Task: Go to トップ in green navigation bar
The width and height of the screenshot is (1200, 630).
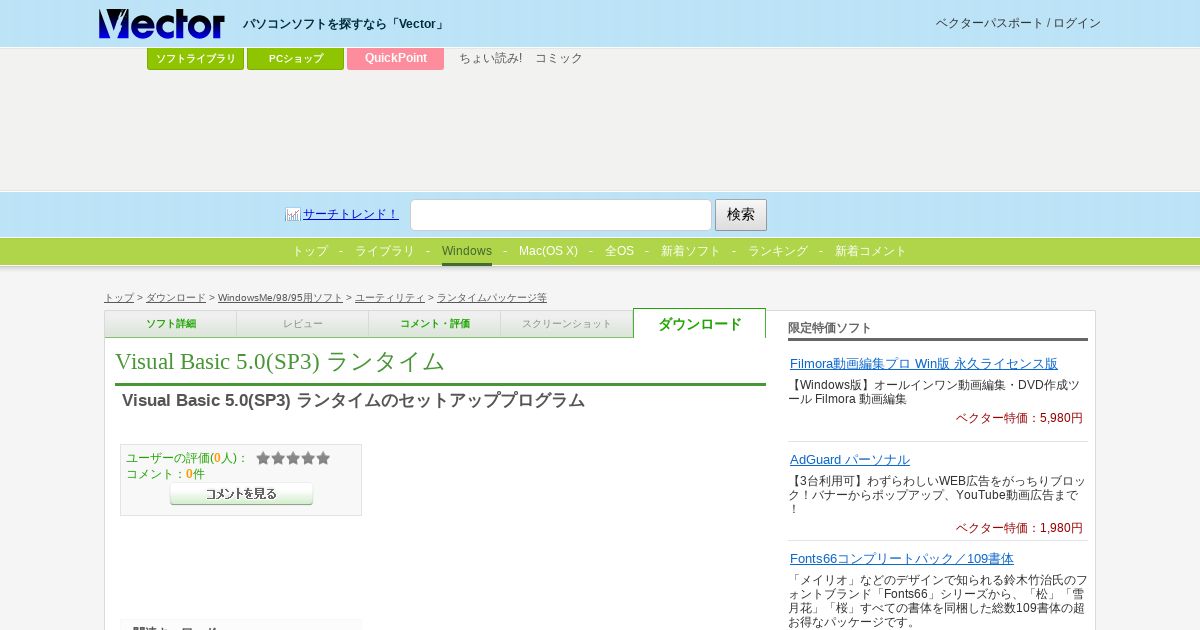Action: (310, 251)
